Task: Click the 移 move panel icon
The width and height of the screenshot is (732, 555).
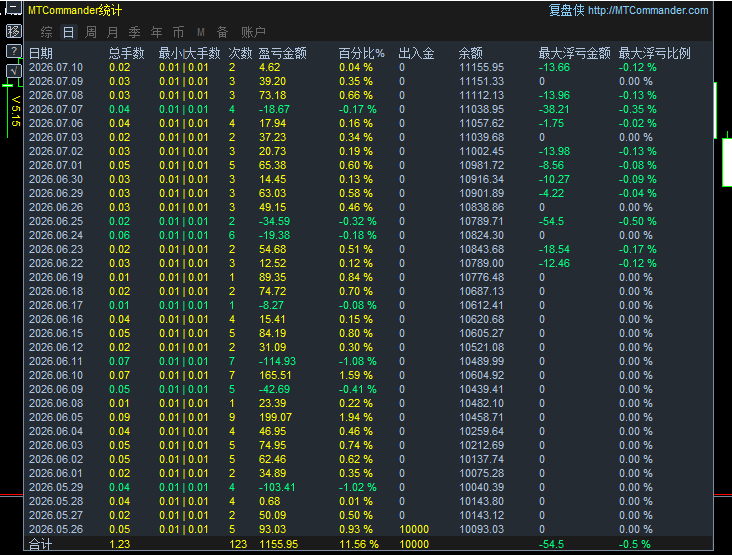Action: pos(14,31)
